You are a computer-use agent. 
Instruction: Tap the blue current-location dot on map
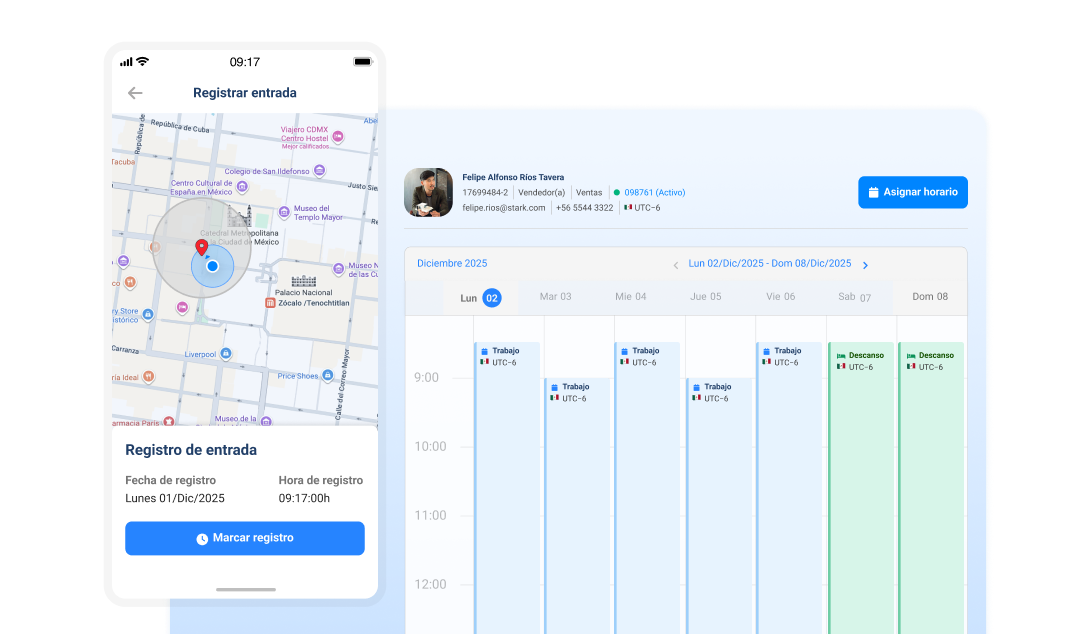(x=212, y=266)
